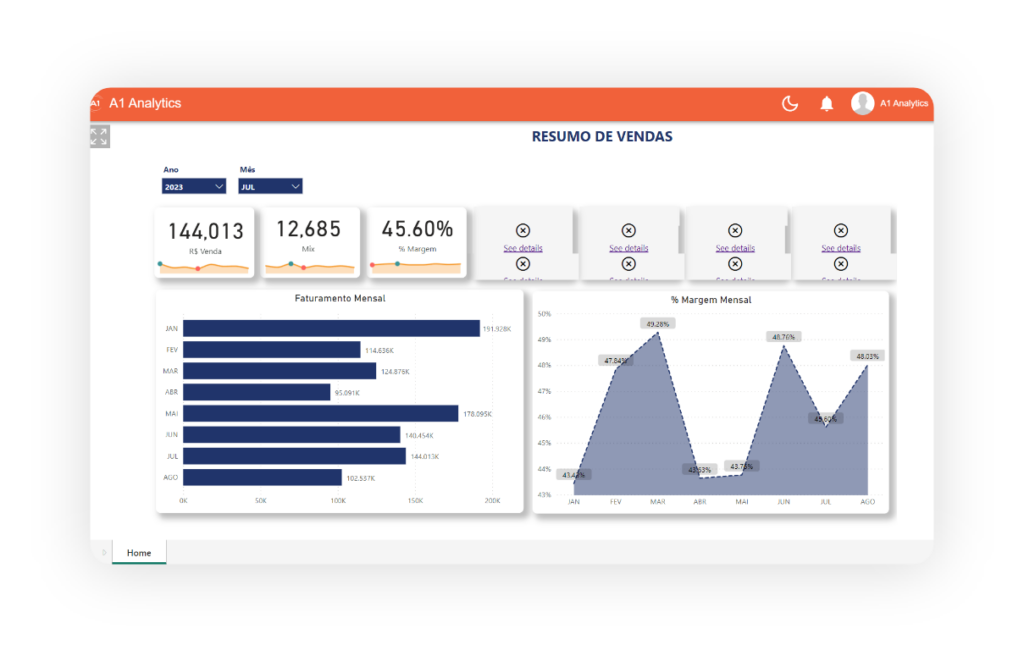
Task: Select the R$ Venda 144,013 card
Action: [x=204, y=241]
